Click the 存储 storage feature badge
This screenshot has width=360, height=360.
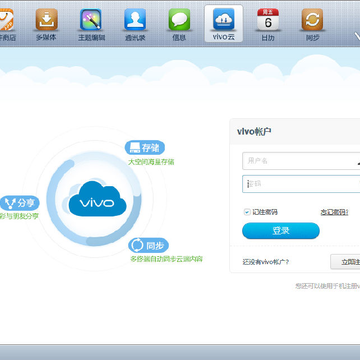point(145,148)
